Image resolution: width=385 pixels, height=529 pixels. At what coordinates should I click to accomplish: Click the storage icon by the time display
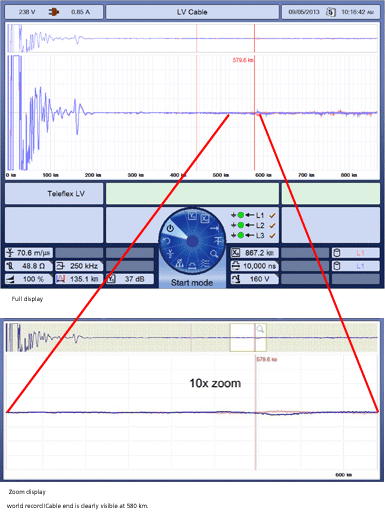(330, 12)
